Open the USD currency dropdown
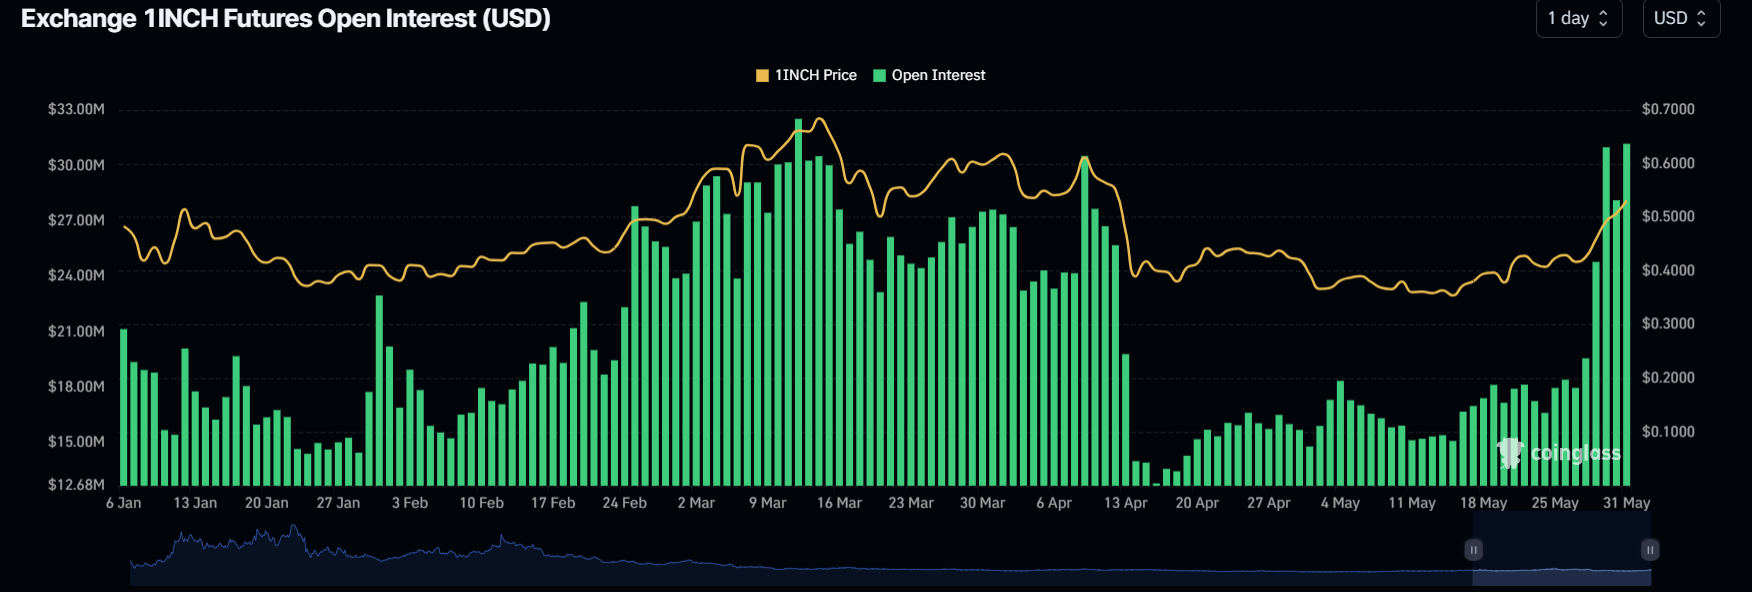1752x592 pixels. [1680, 19]
